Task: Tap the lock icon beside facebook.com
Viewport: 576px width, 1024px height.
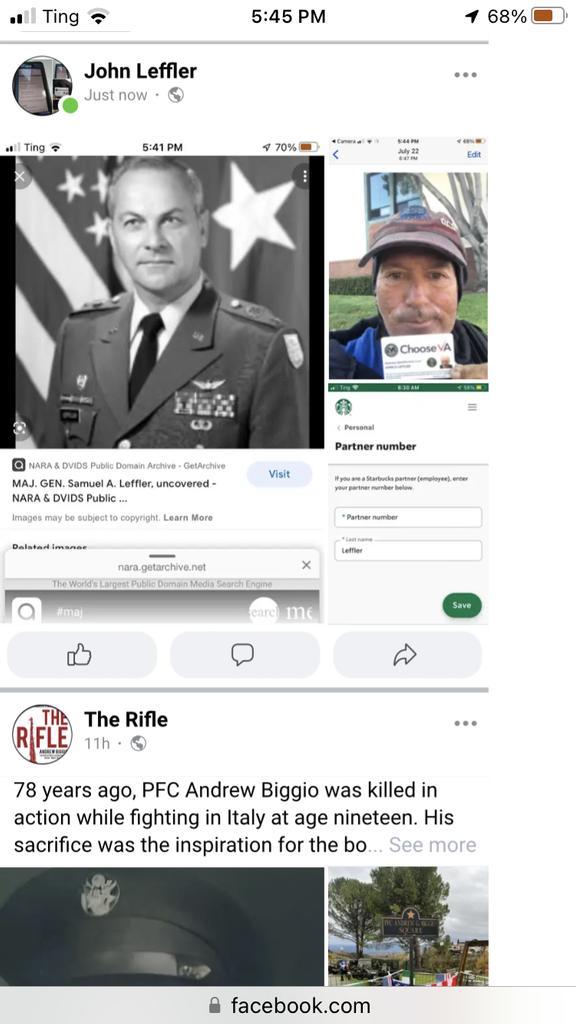Action: (214, 1006)
